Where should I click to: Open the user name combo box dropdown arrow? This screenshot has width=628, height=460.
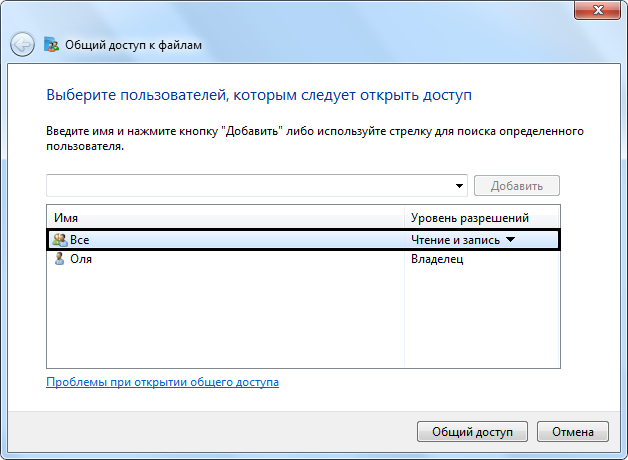pyautogui.click(x=460, y=186)
